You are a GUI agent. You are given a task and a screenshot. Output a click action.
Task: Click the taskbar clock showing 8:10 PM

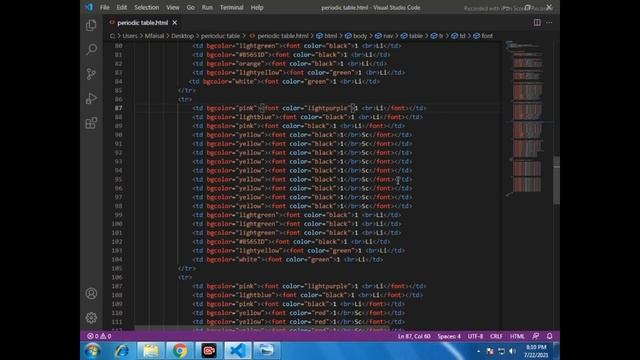coord(536,351)
